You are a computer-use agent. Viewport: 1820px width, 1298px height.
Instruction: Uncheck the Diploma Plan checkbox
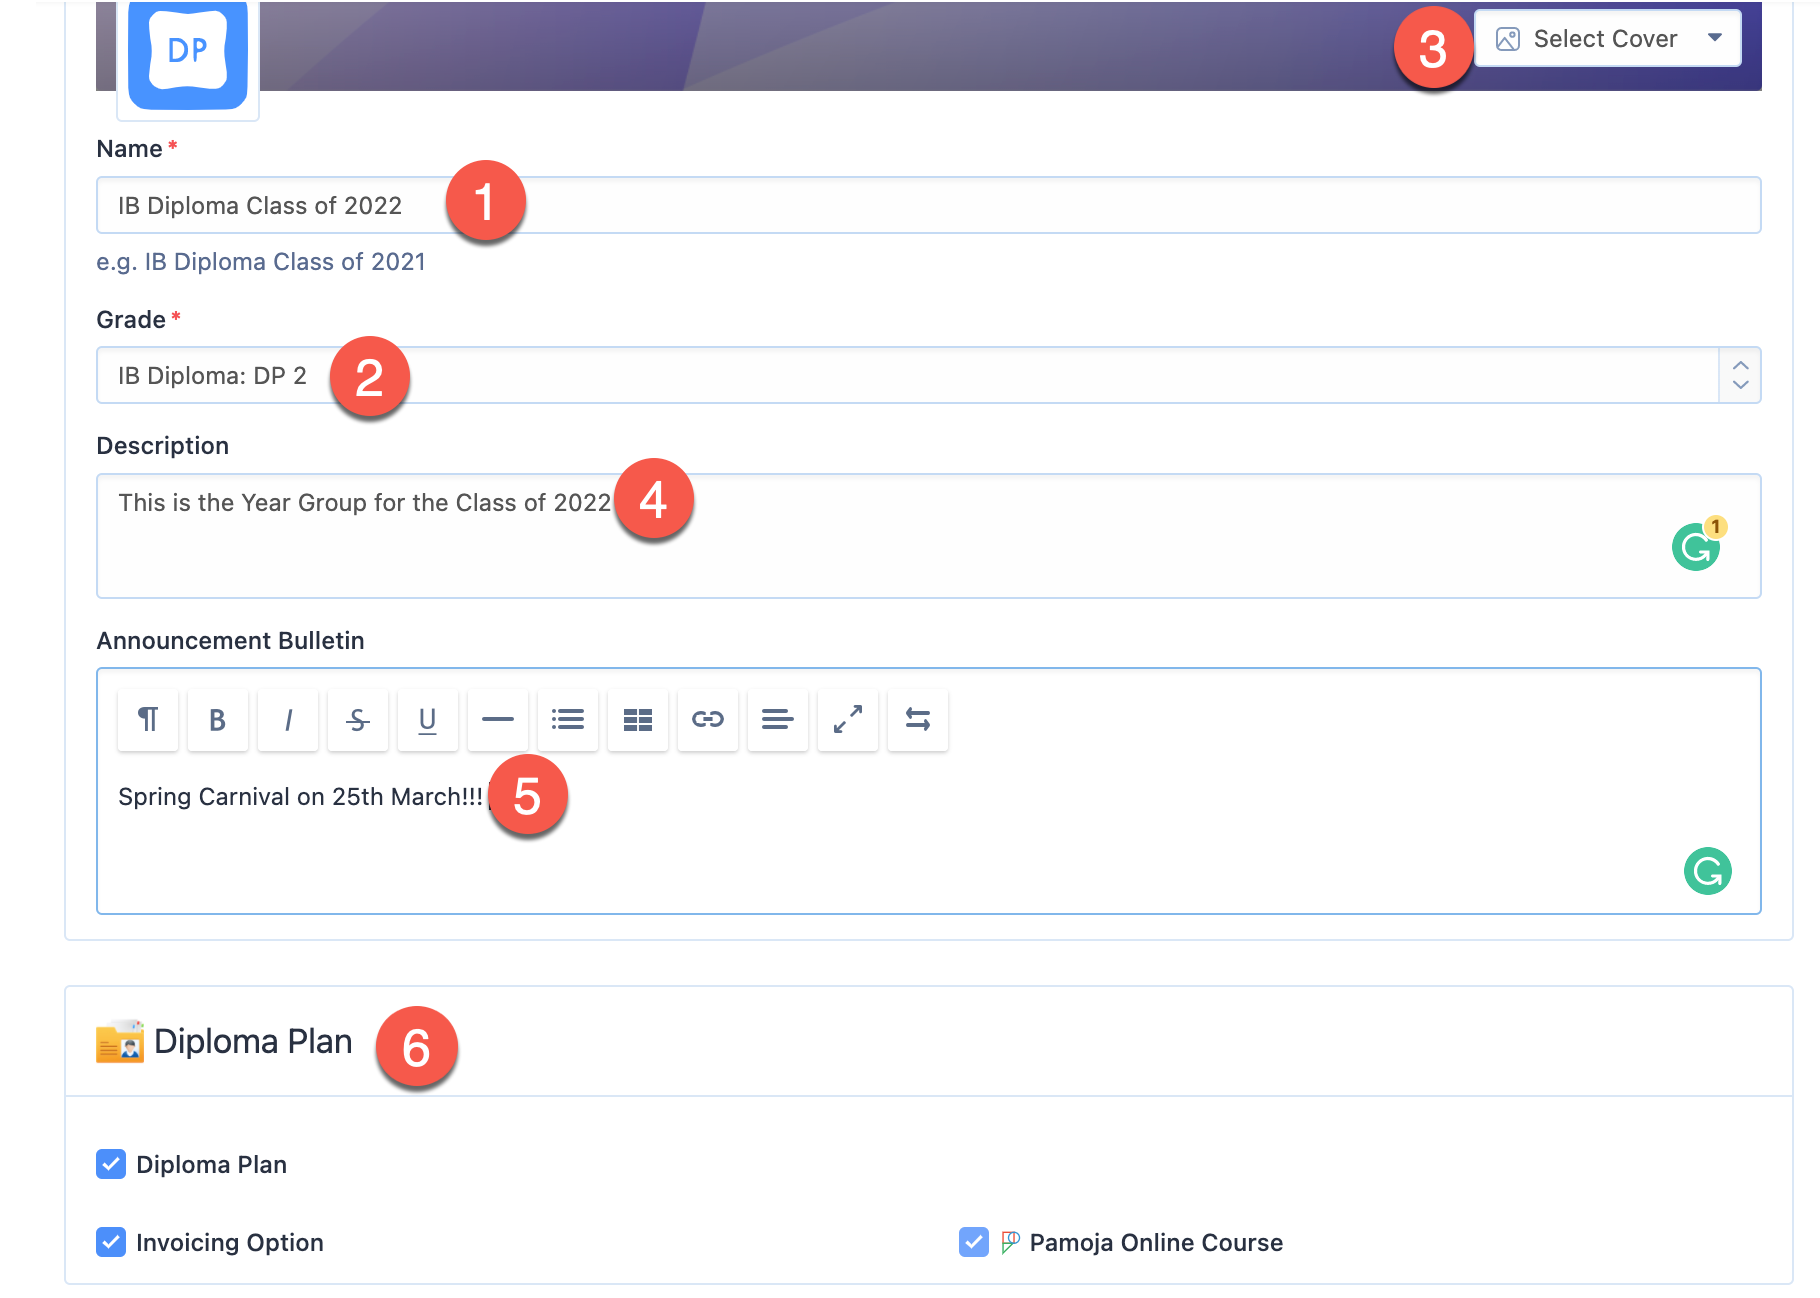111,1164
